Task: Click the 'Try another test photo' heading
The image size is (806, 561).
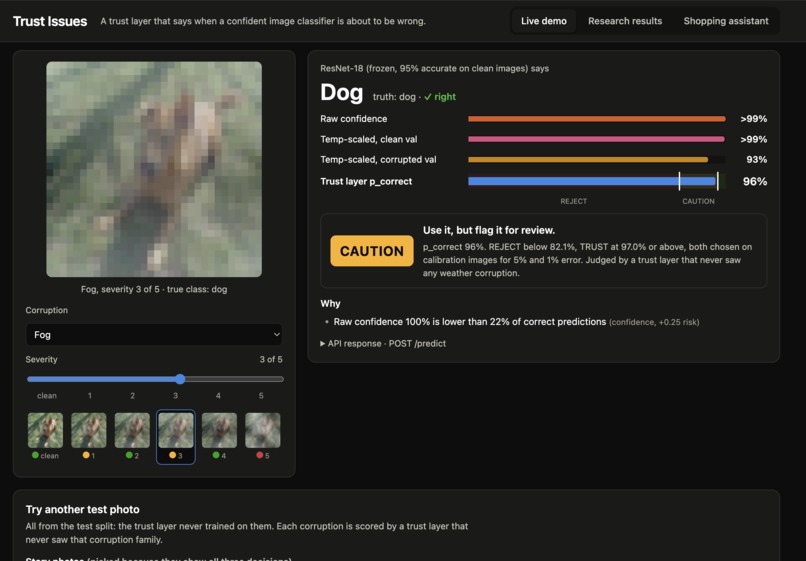Action: tap(82, 509)
